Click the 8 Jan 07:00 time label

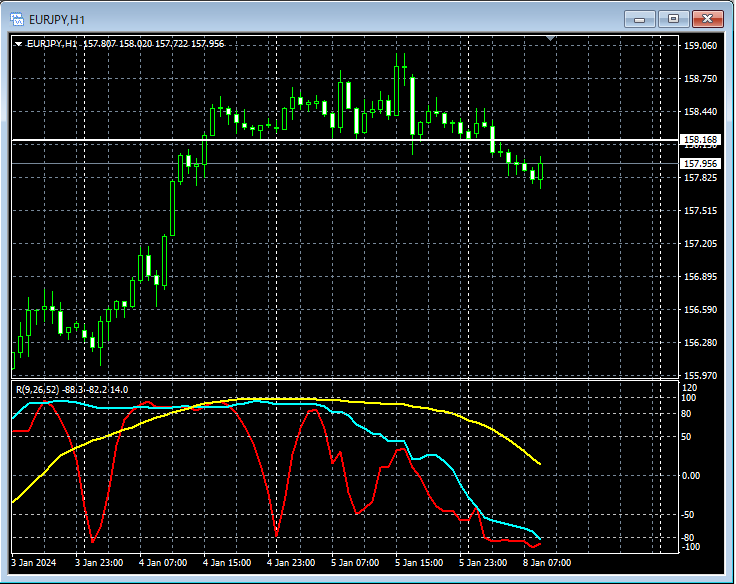pos(547,562)
